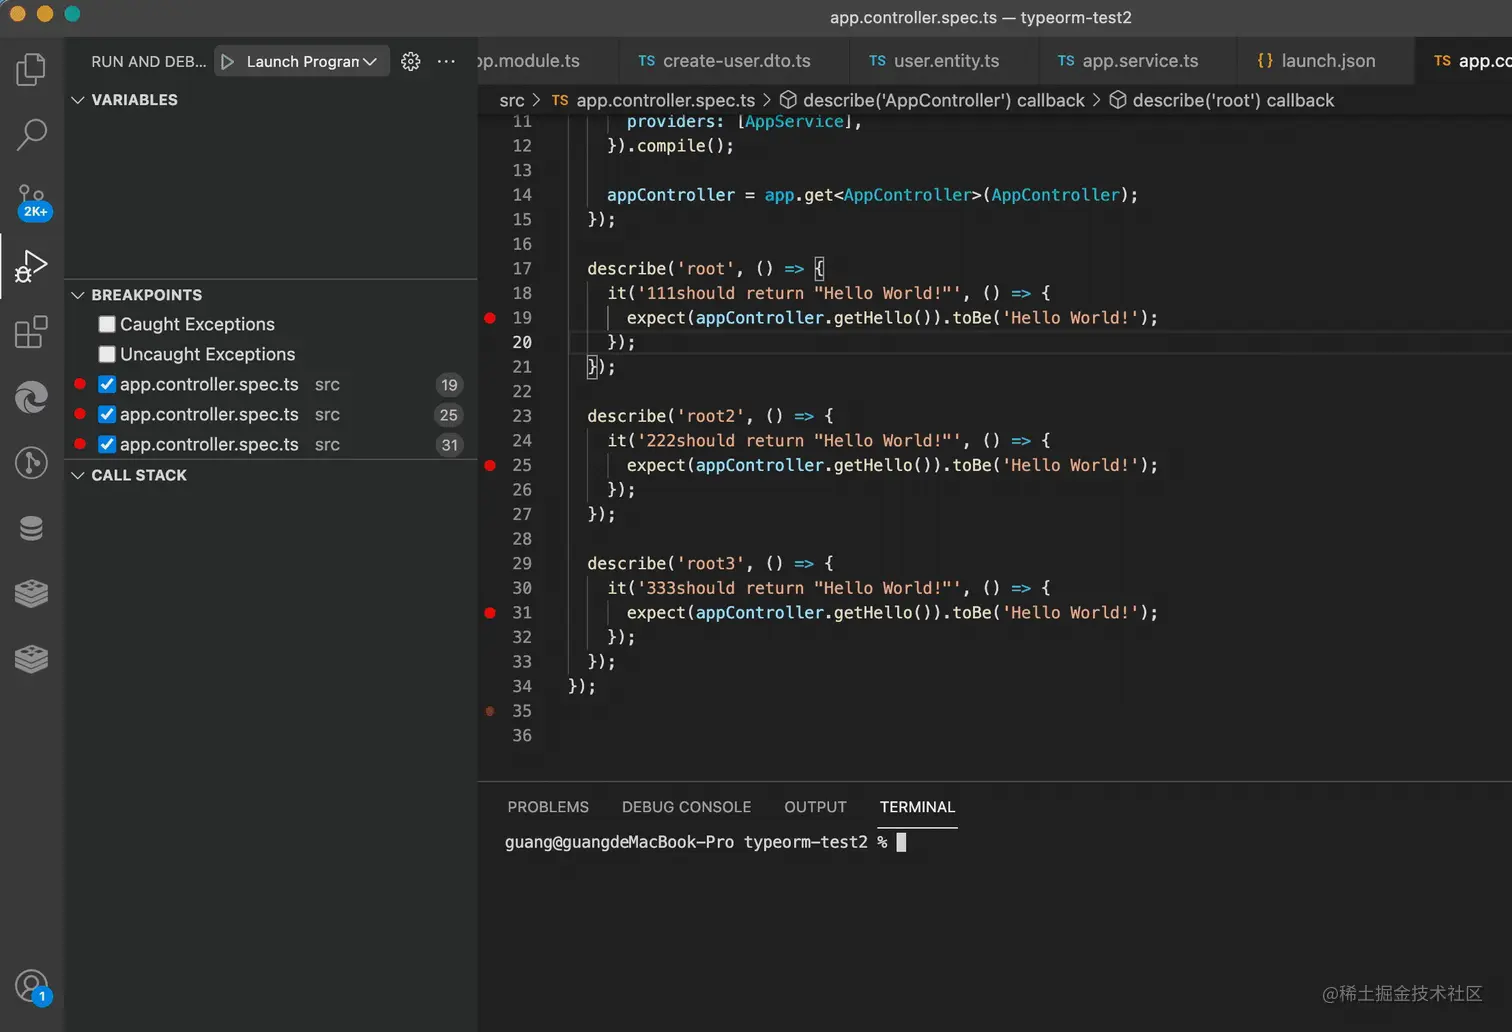Open the Accounts icon in activity bar
The height and width of the screenshot is (1032, 1512).
click(31, 987)
